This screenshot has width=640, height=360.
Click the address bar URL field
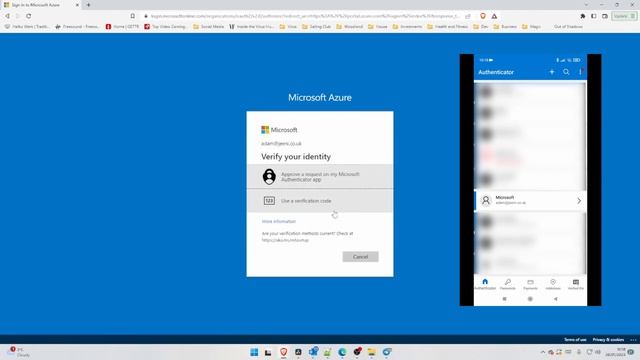tap(304, 16)
